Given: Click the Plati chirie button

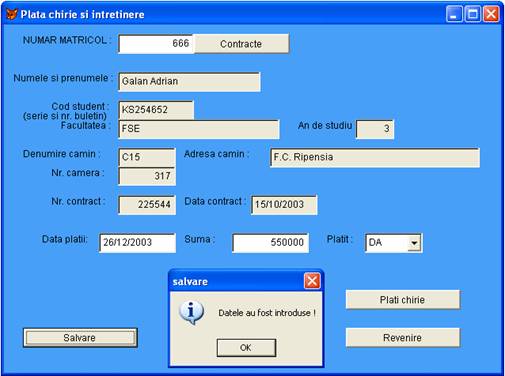Looking at the screenshot, I should click(x=403, y=300).
